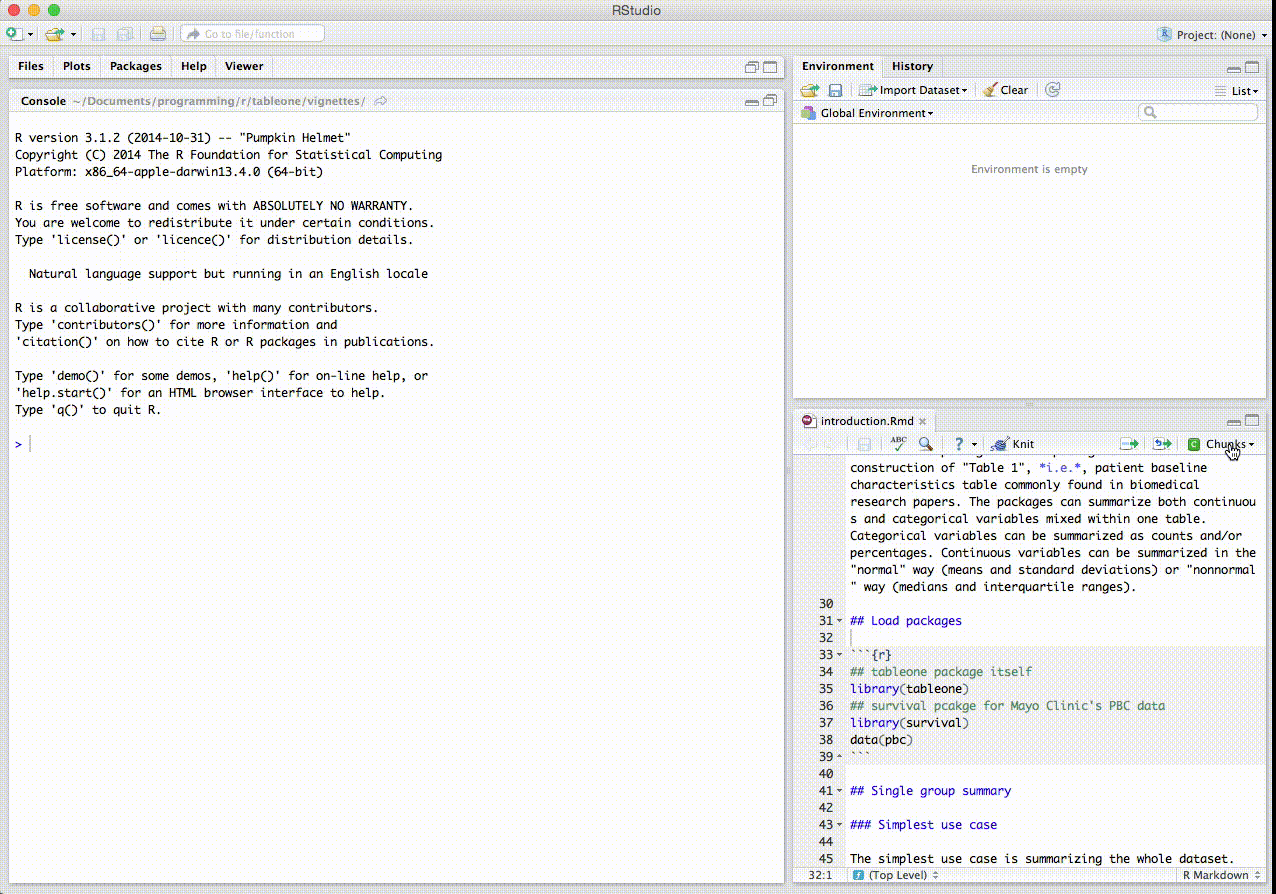Open the Project: (None) selector
Screen dimensions: 1276x894
point(1211,33)
